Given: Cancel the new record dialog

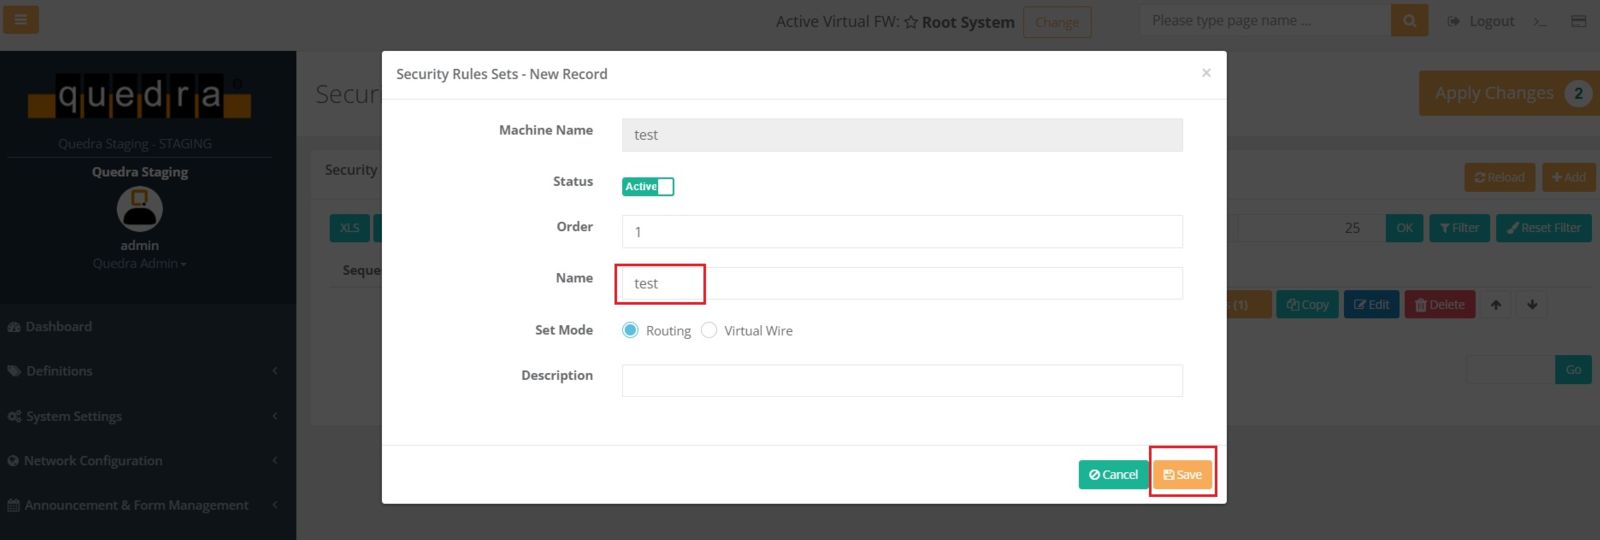Looking at the screenshot, I should coord(1113,475).
